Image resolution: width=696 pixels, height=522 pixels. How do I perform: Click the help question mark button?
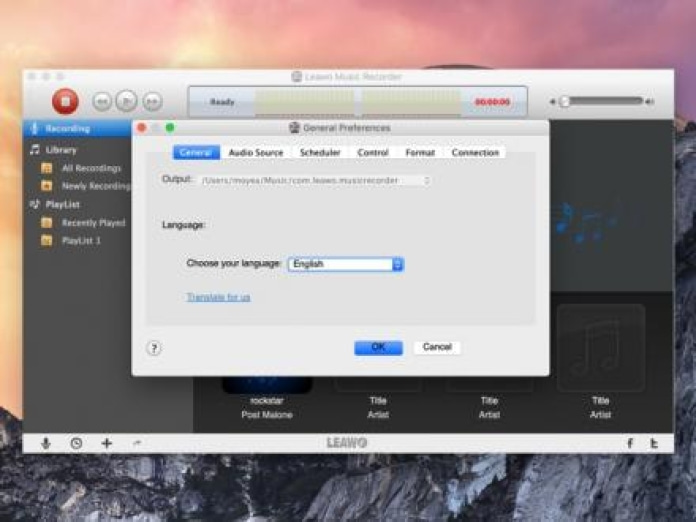pyautogui.click(x=154, y=348)
